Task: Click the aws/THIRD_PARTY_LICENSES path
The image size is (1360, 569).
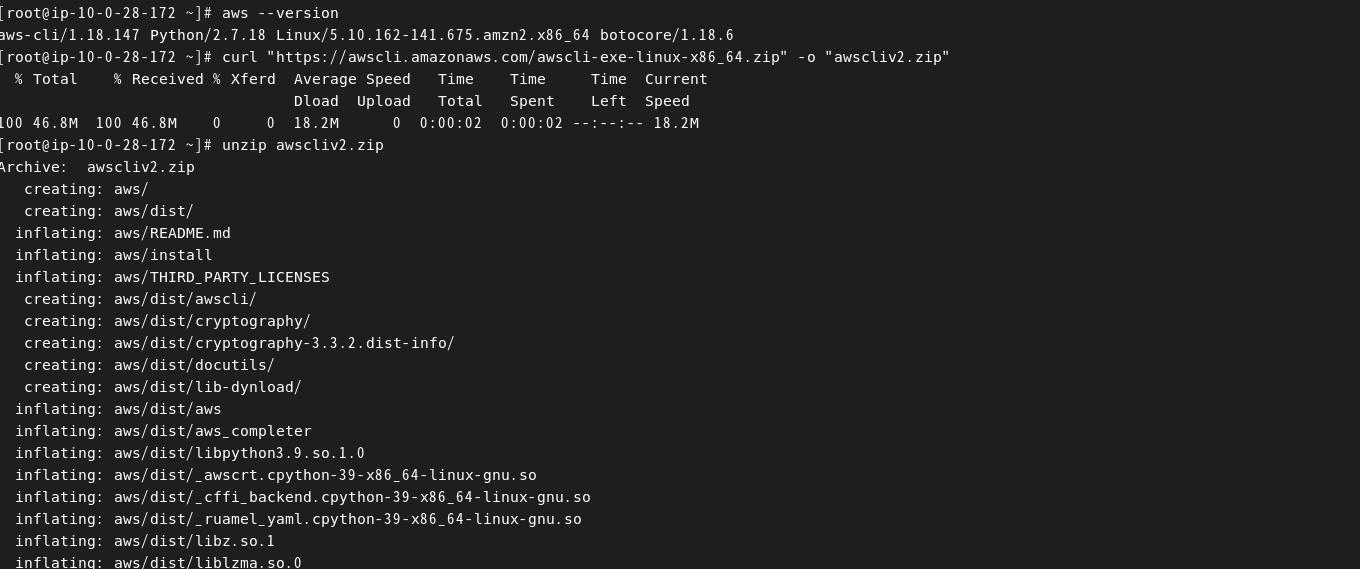Action: [x=222, y=277]
